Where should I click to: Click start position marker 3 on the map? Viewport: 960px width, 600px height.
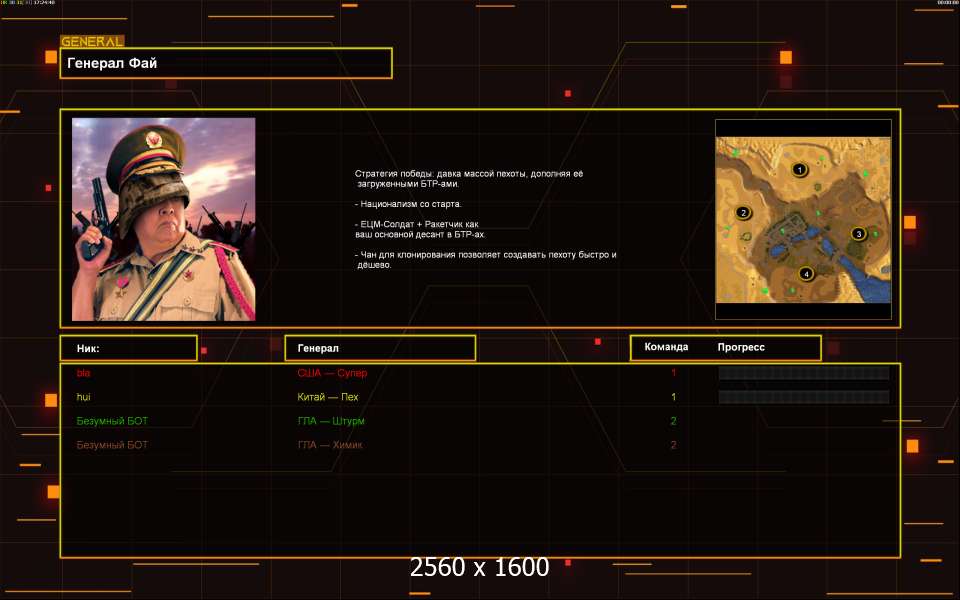[857, 234]
